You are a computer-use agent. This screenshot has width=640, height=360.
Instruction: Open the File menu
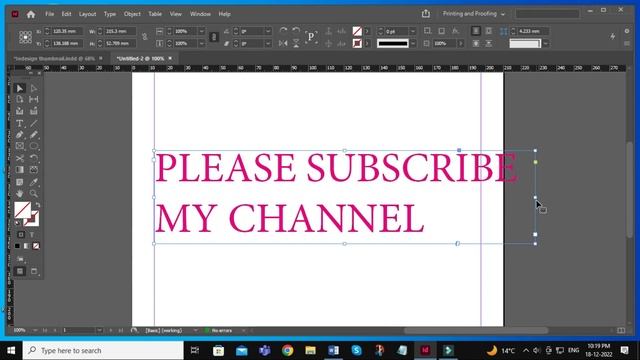pyautogui.click(x=49, y=14)
